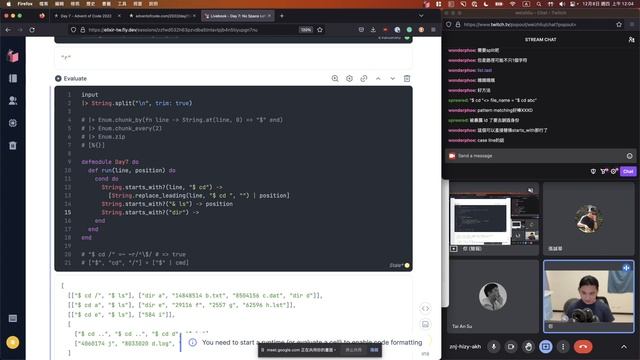Open the emote picker in Twitch chat input
Image resolution: width=640 pixels, height=360 pixels.
(x=629, y=156)
